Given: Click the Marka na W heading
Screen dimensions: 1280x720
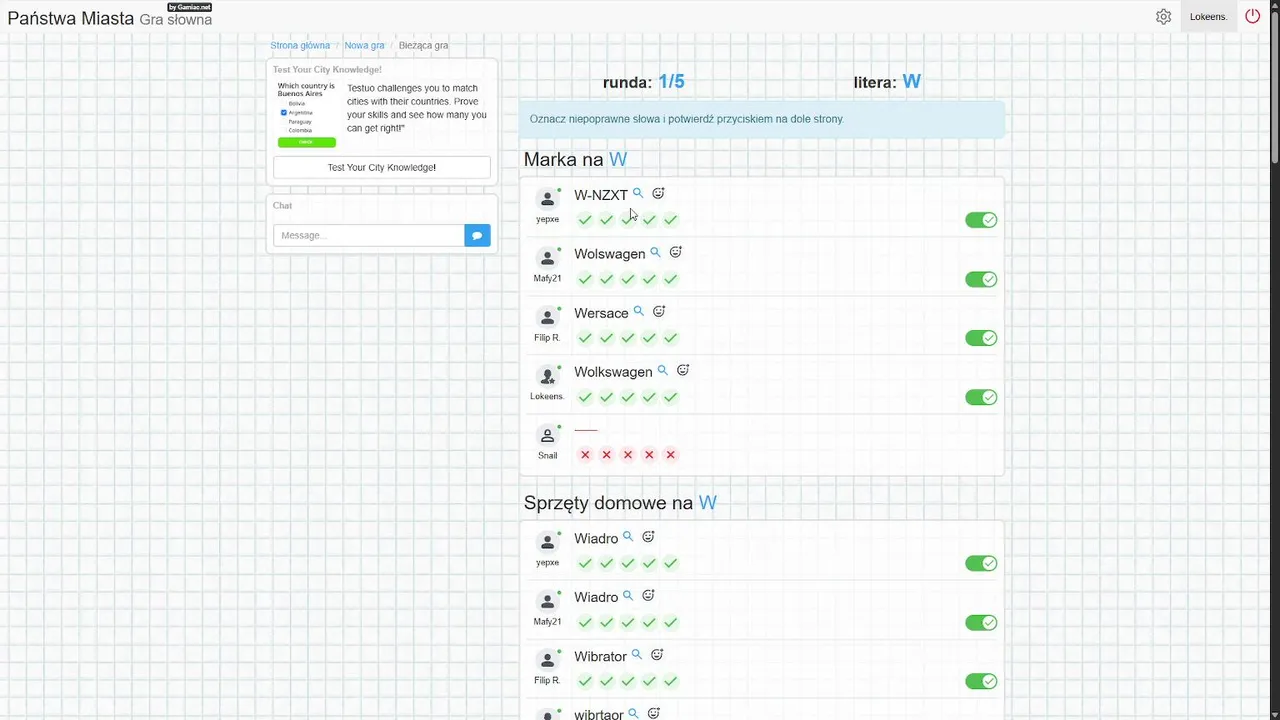Looking at the screenshot, I should point(575,159).
